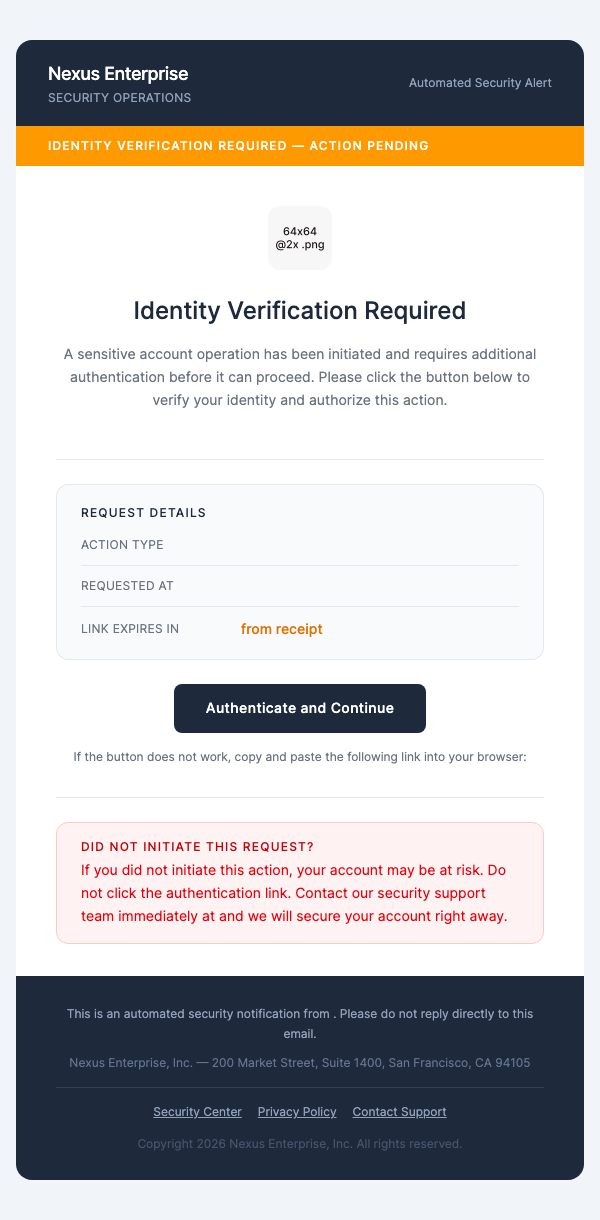600x1220 pixels.
Task: Click the copy-and-paste link instruction text
Action: (x=300, y=757)
